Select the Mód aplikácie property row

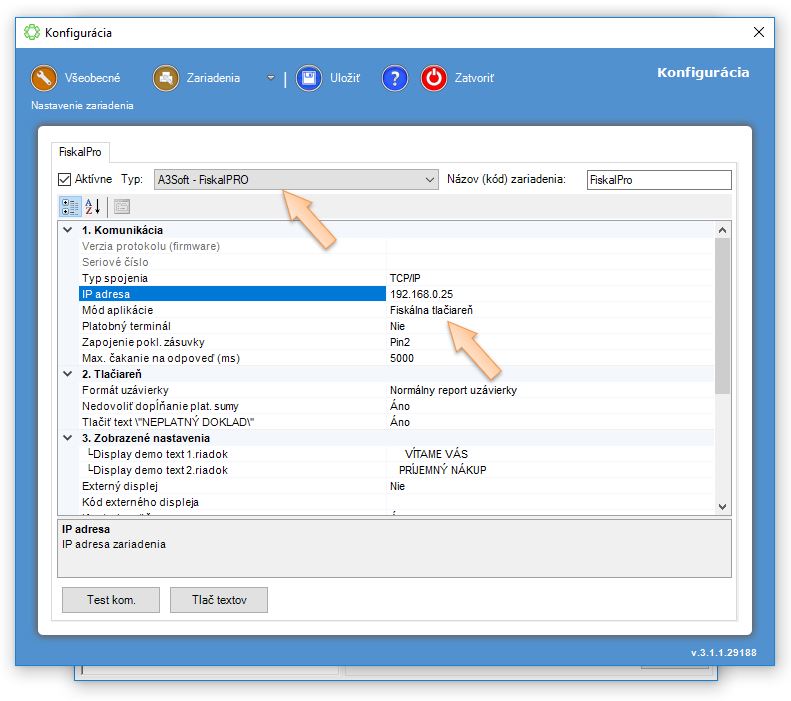pos(232,310)
